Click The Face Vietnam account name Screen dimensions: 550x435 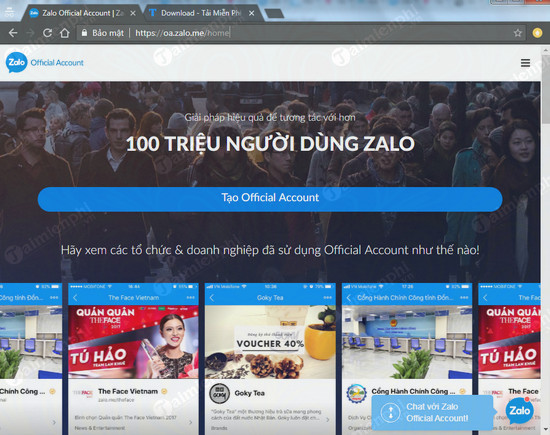pos(128,391)
